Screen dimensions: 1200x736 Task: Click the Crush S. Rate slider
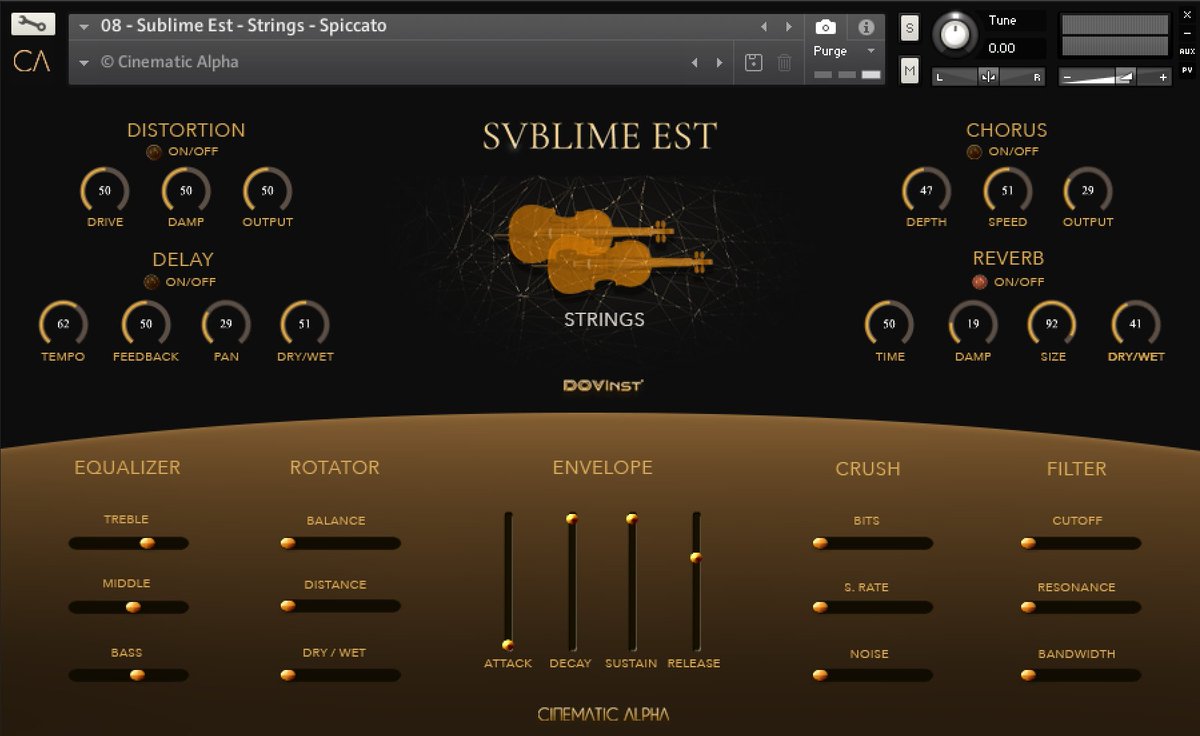point(873,607)
